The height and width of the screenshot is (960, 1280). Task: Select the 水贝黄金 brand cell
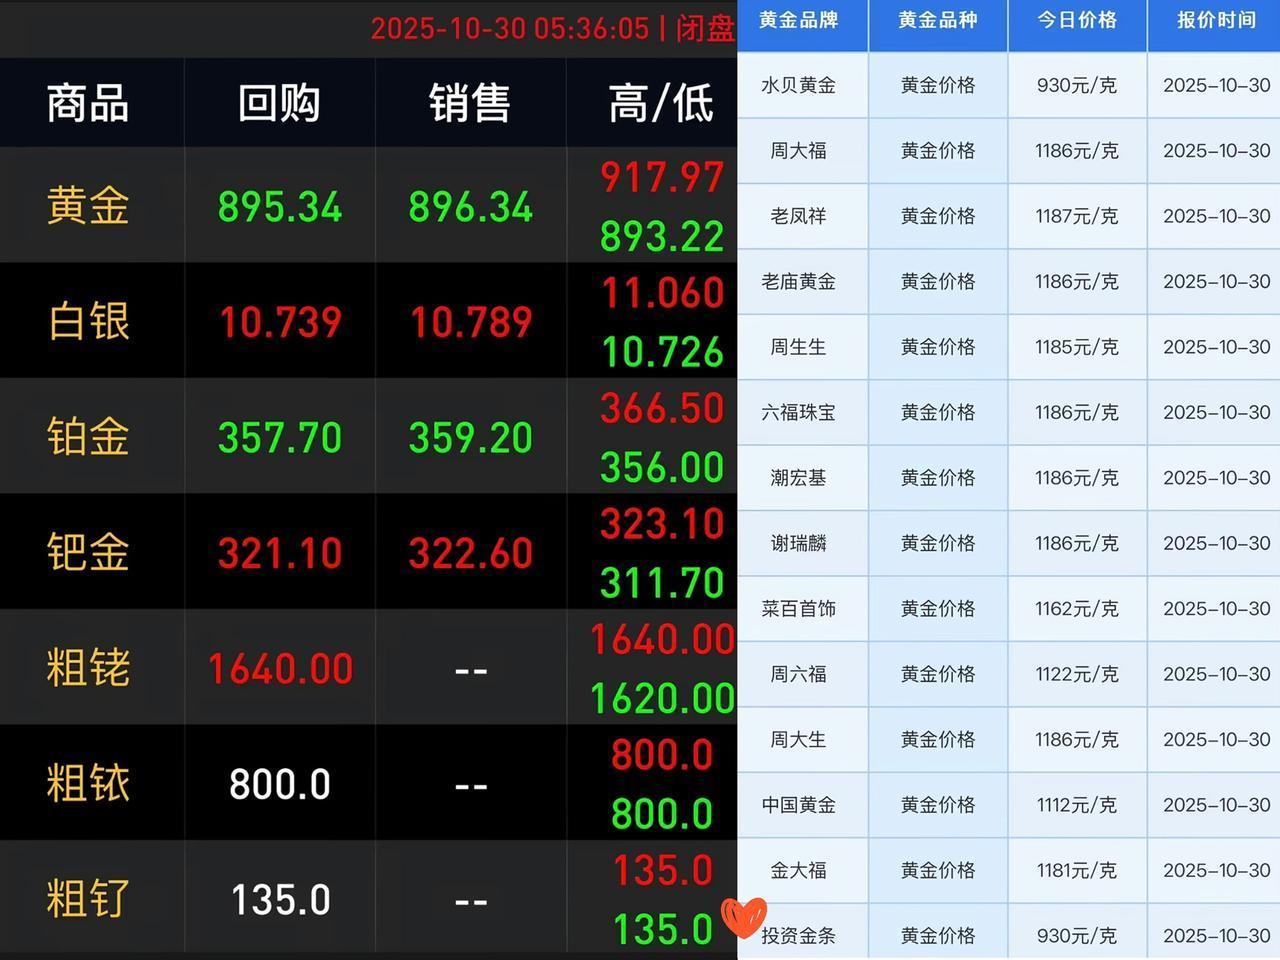798,85
